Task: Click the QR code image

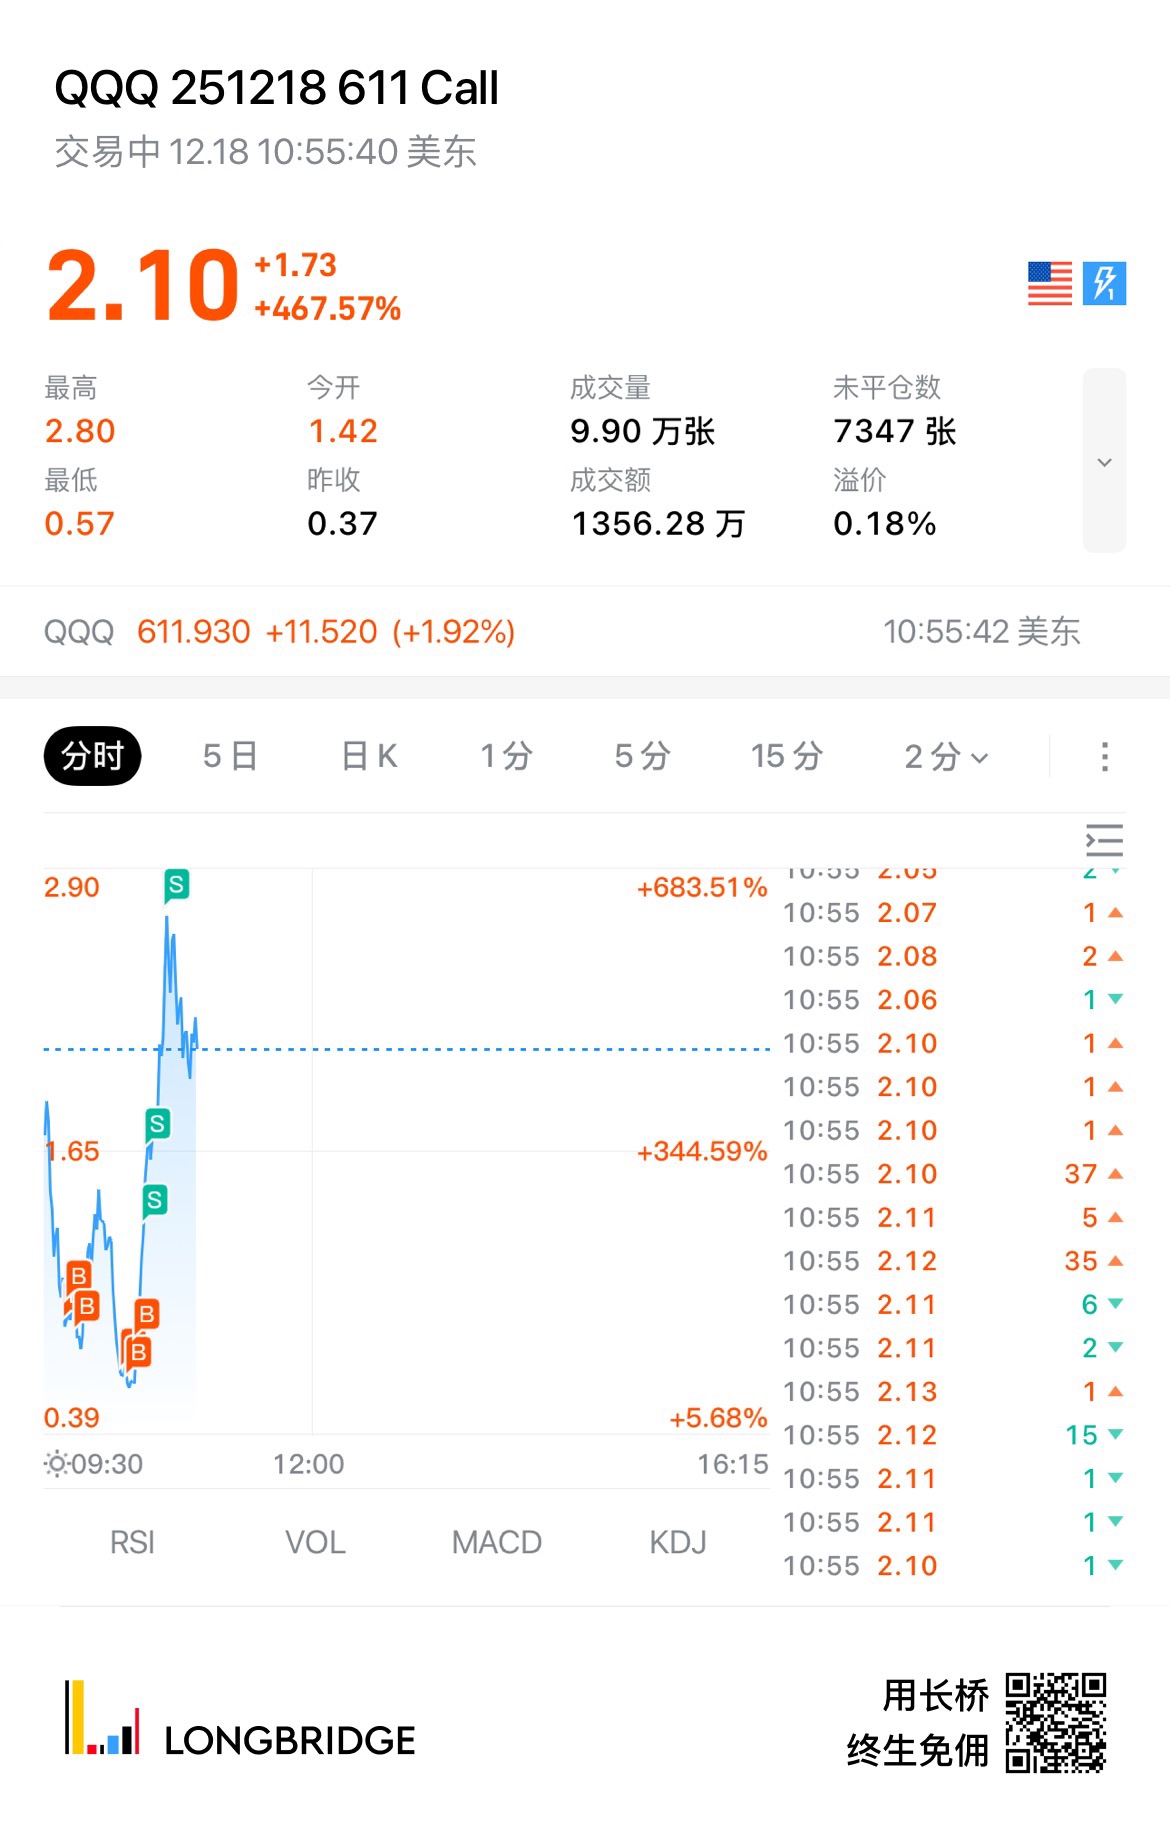Action: 1055,1722
